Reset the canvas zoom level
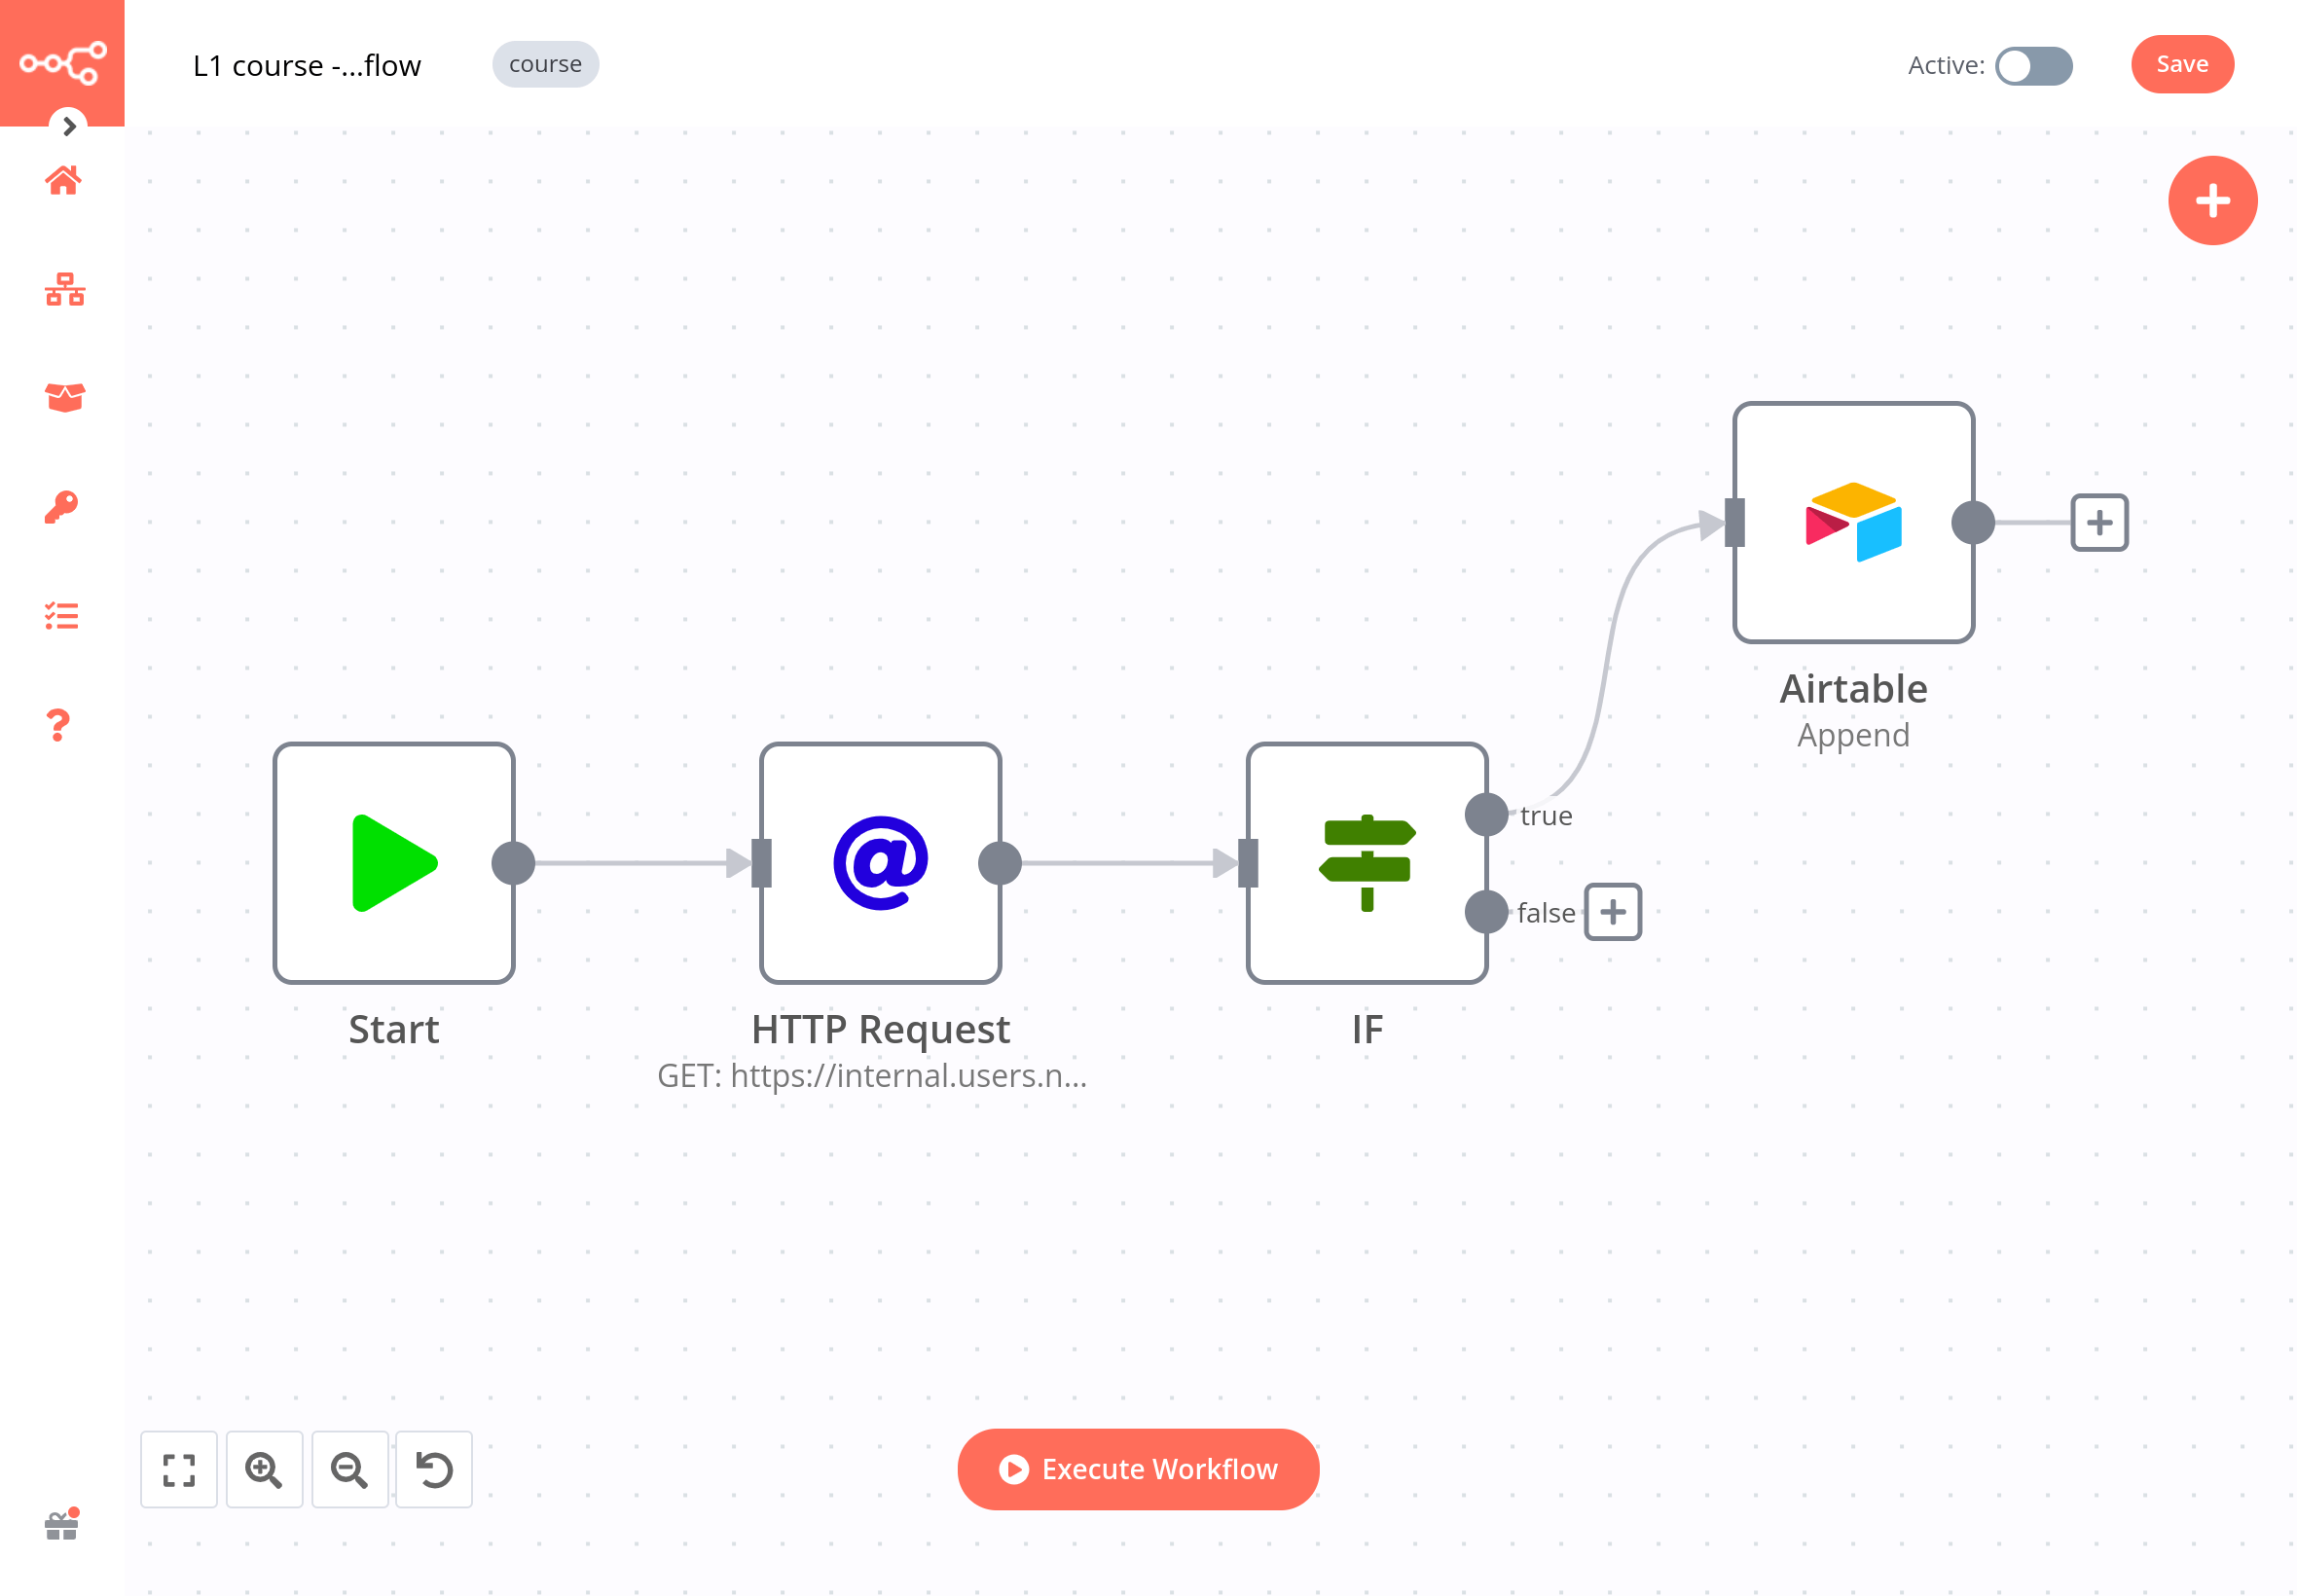The width and height of the screenshot is (2297, 1596). coord(433,1469)
